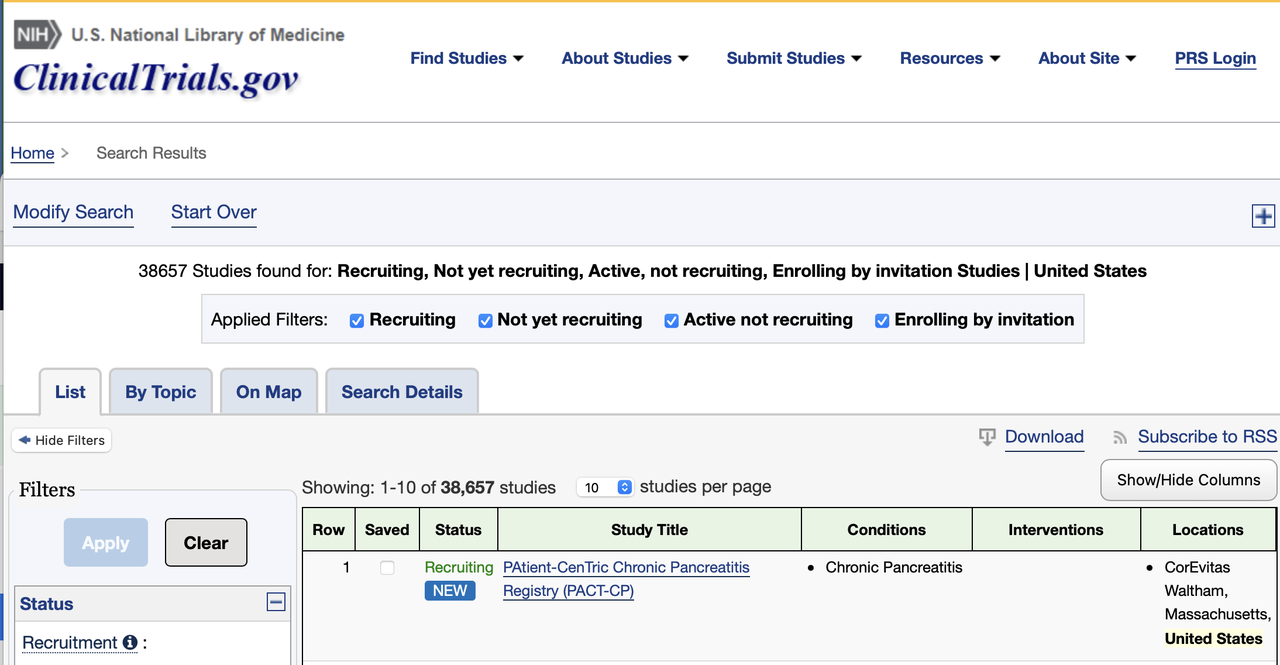Switch to the By Topic tab
The height and width of the screenshot is (665, 1280).
(x=160, y=392)
